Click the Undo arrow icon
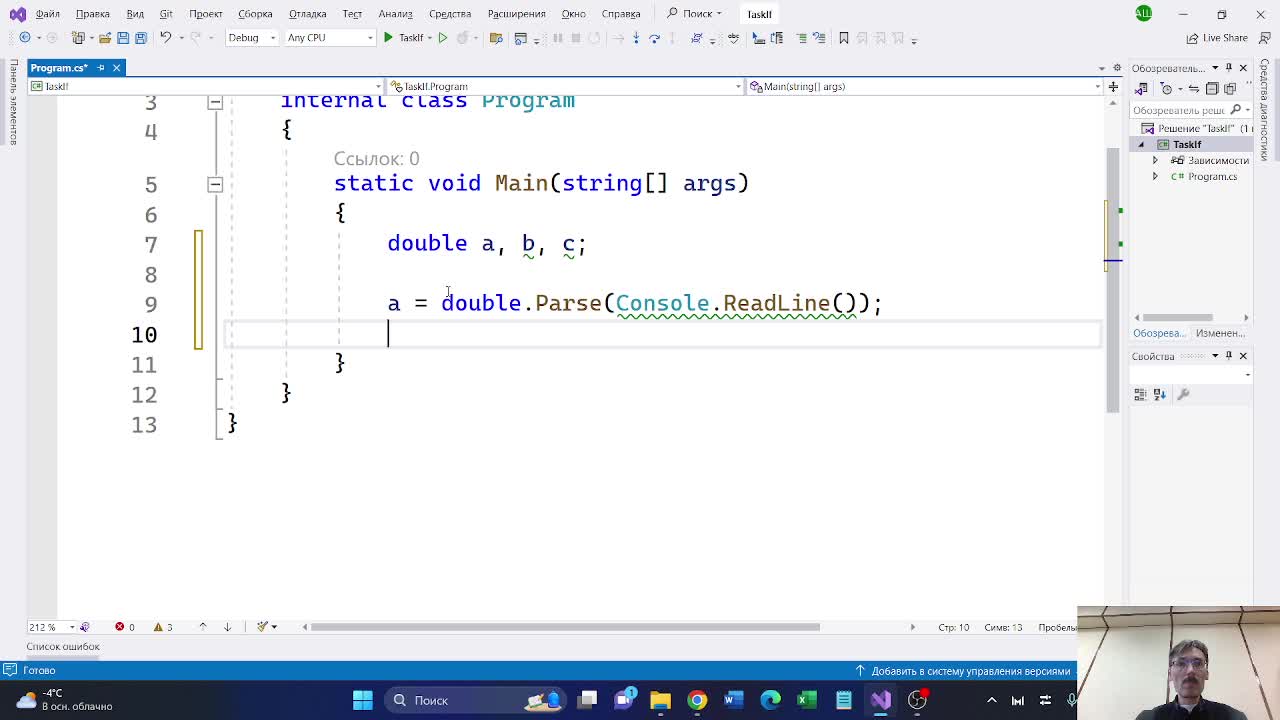Image resolution: width=1280 pixels, height=720 pixels. [165, 38]
